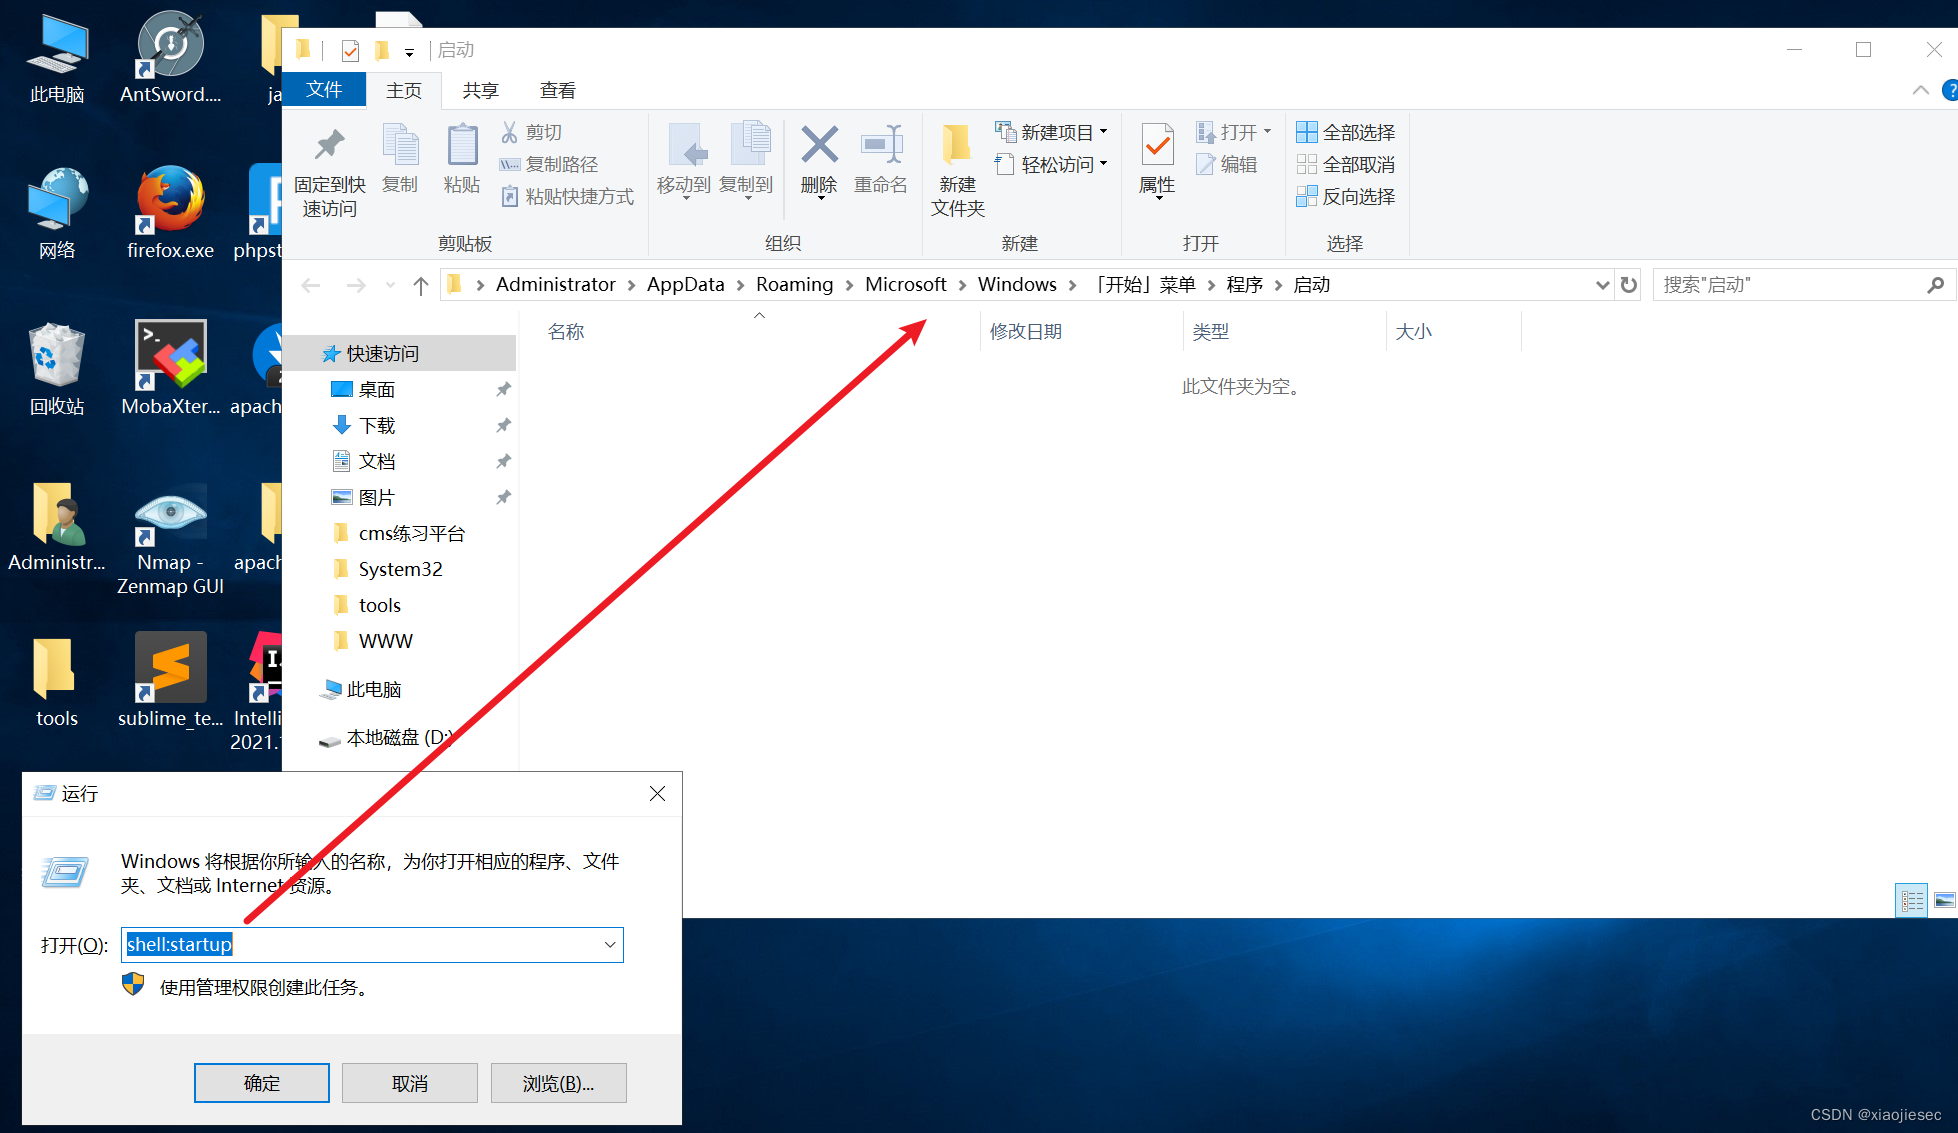Select System32 in the navigation pane
Screen dimensions: 1958x1133
pyautogui.click(x=400, y=569)
